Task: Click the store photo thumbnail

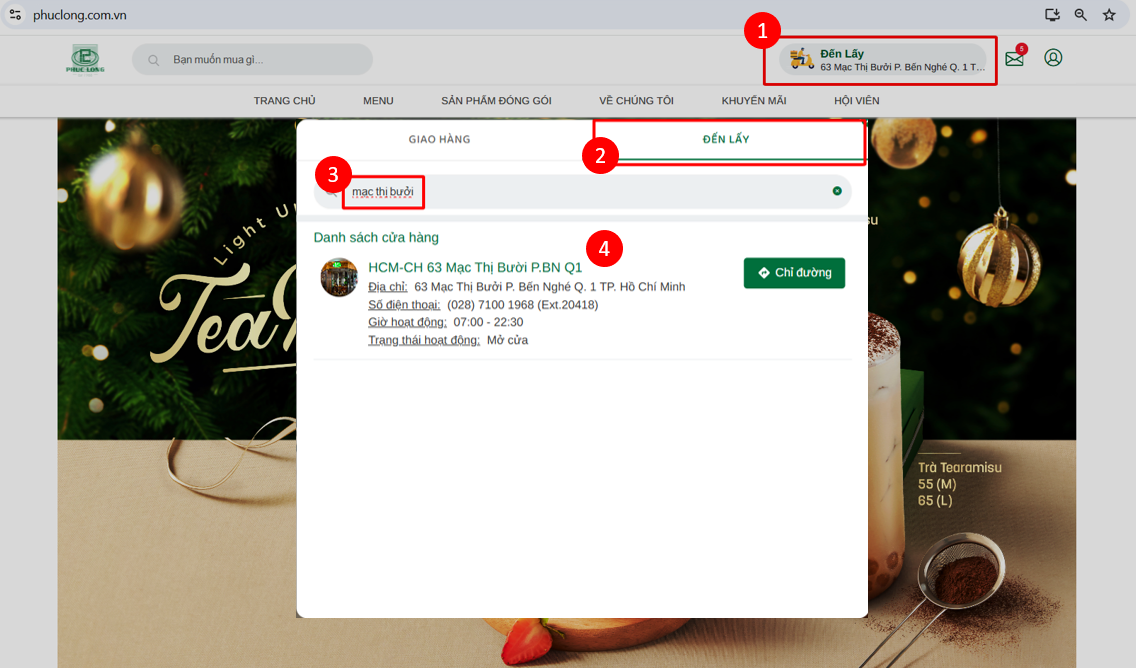Action: point(339,277)
